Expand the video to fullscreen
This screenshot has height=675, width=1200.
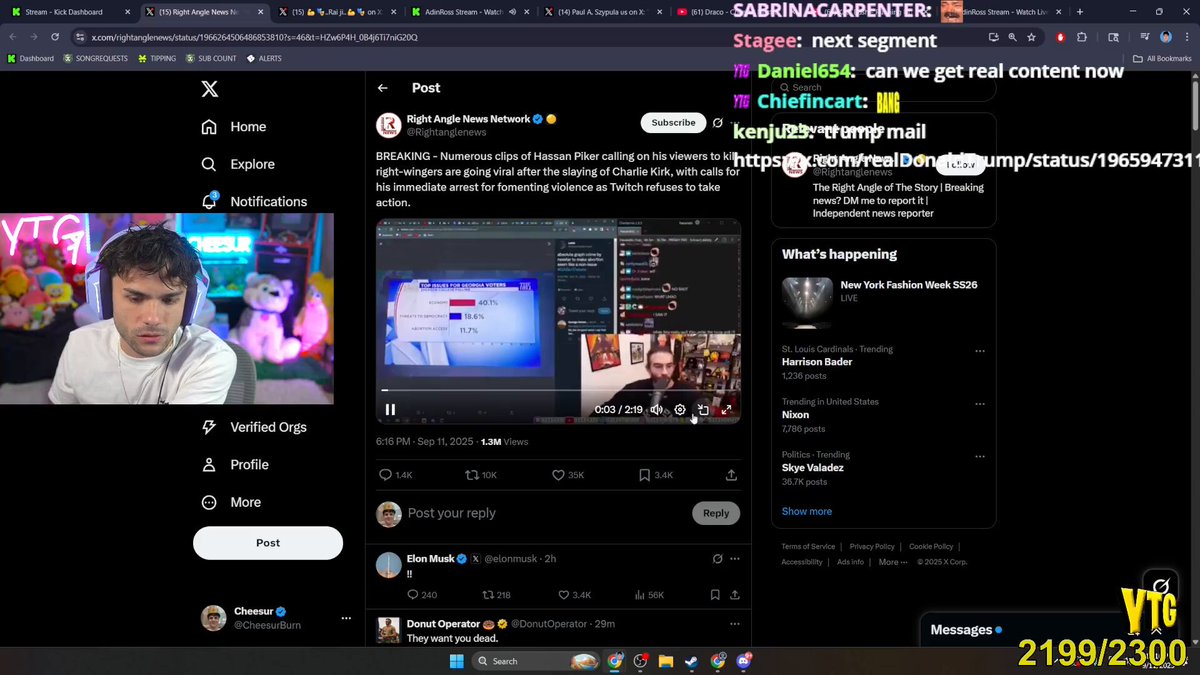click(727, 409)
